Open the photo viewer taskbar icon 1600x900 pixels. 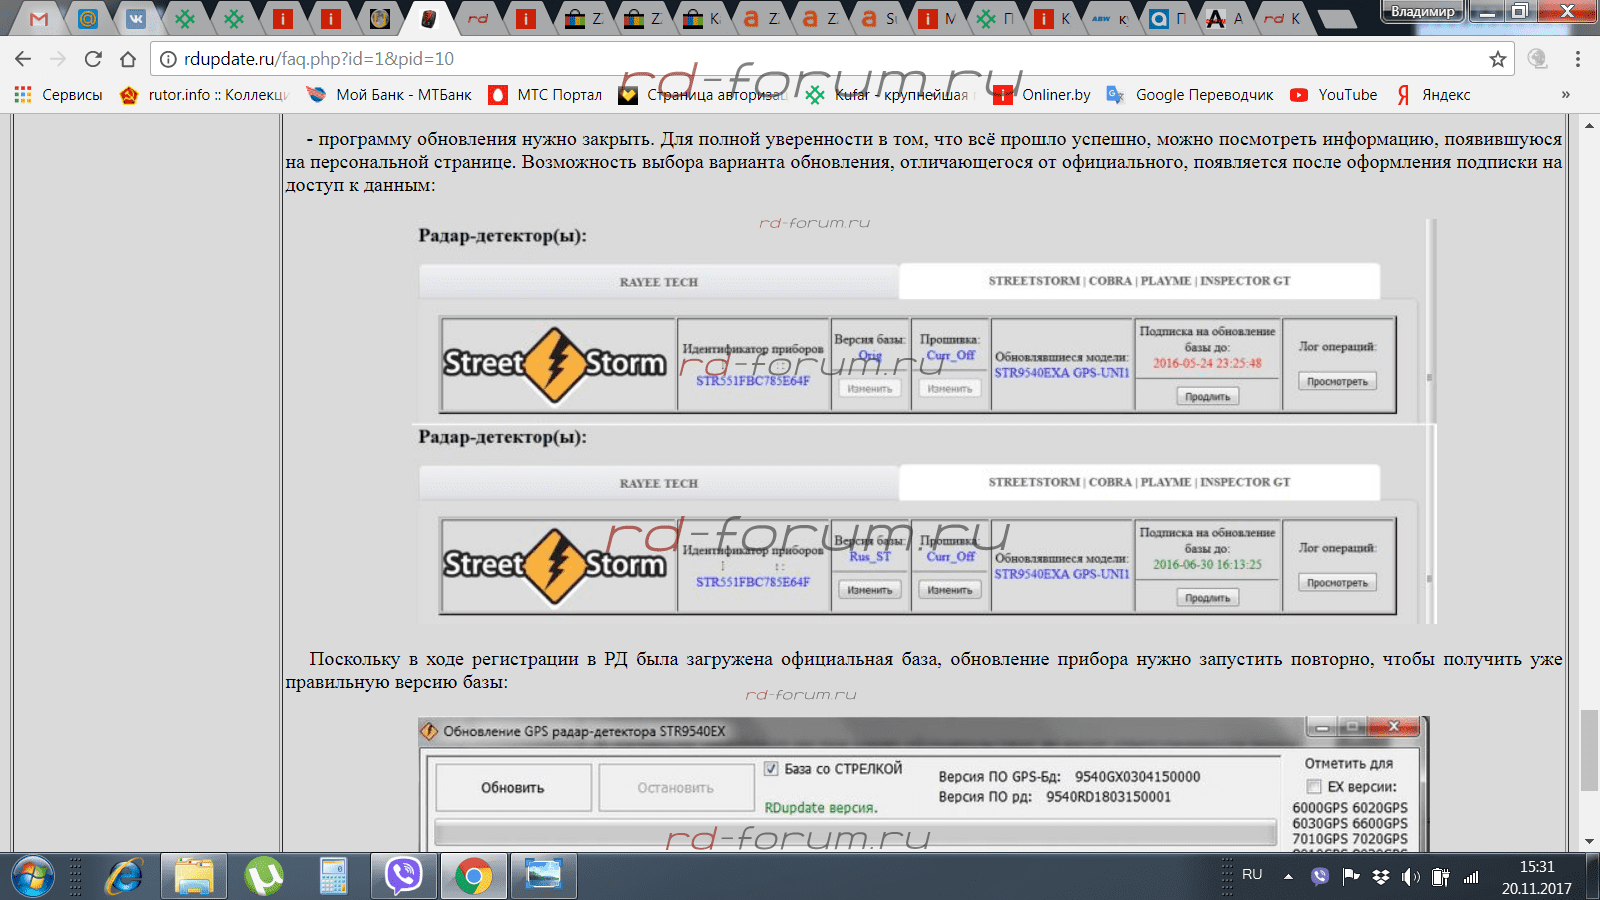coord(544,877)
